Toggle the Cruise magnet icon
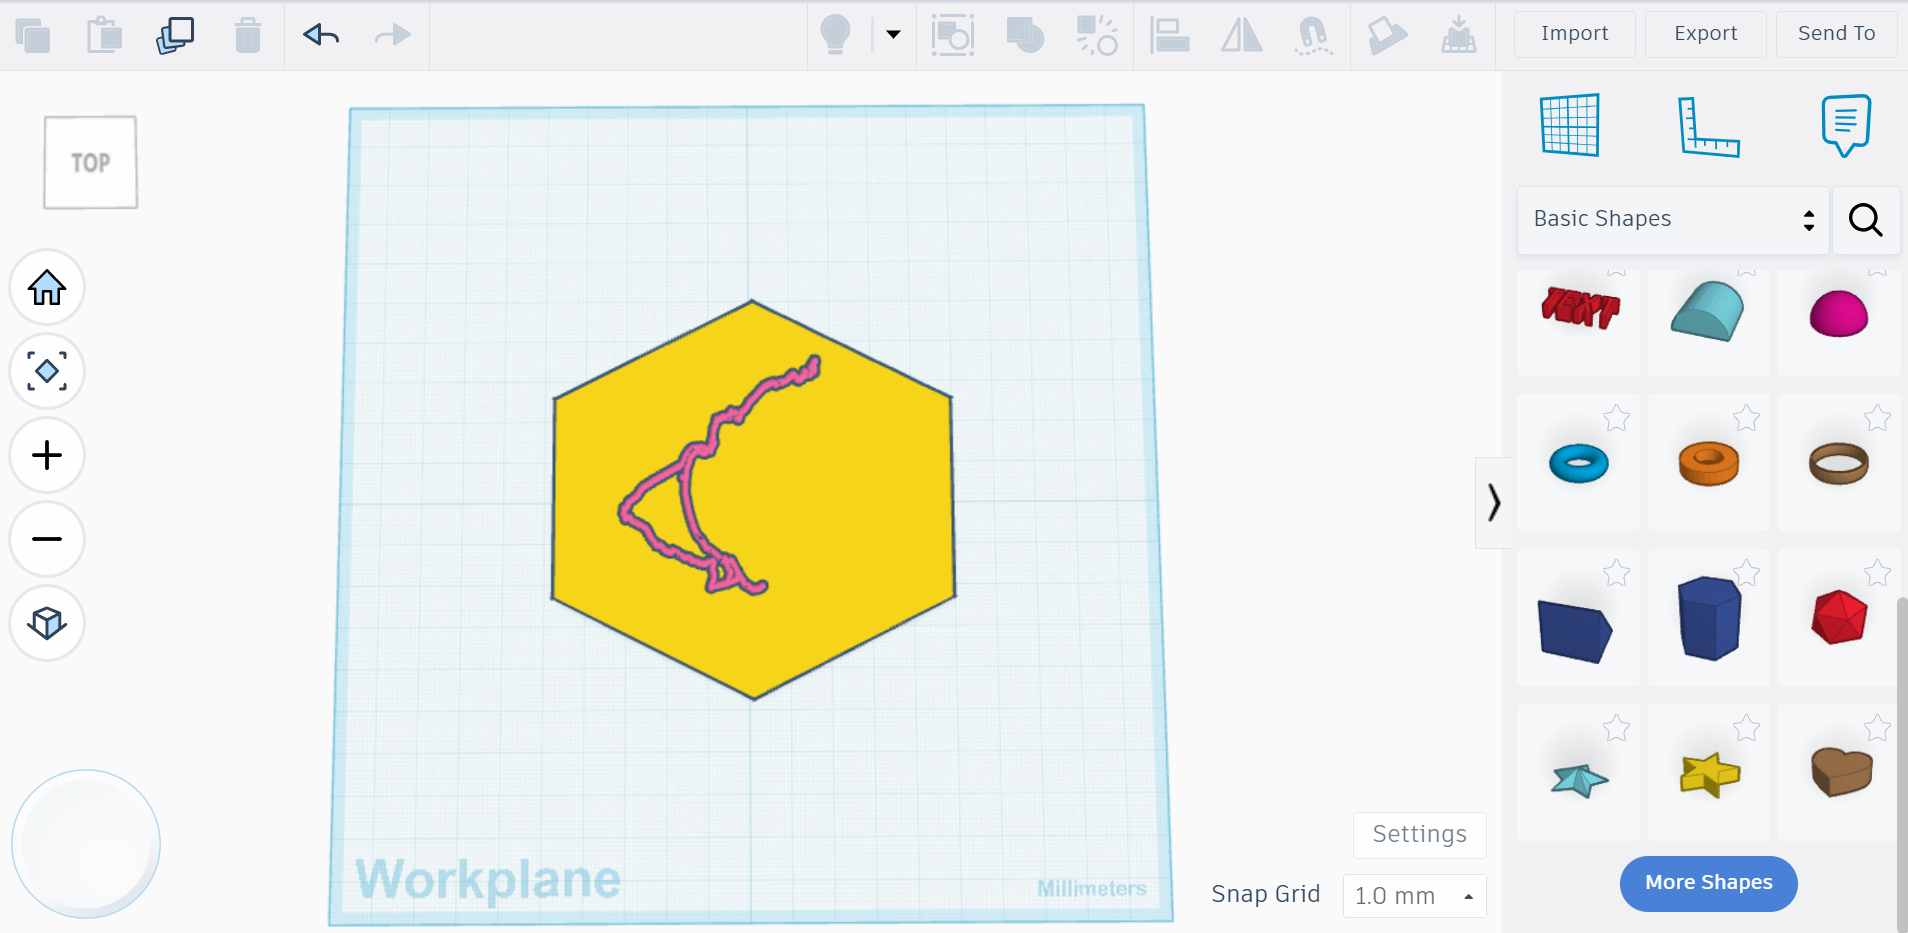 point(1313,35)
